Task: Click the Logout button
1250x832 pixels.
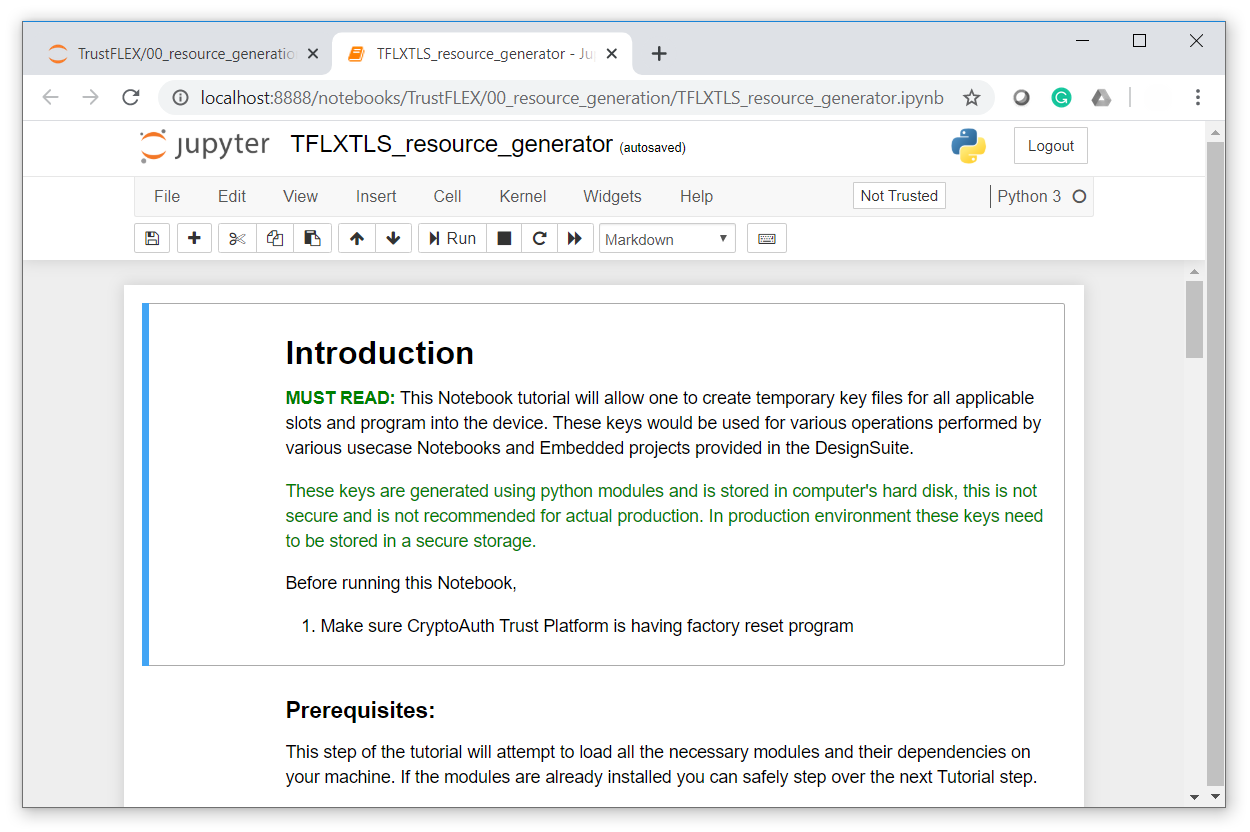Action: [x=1050, y=145]
